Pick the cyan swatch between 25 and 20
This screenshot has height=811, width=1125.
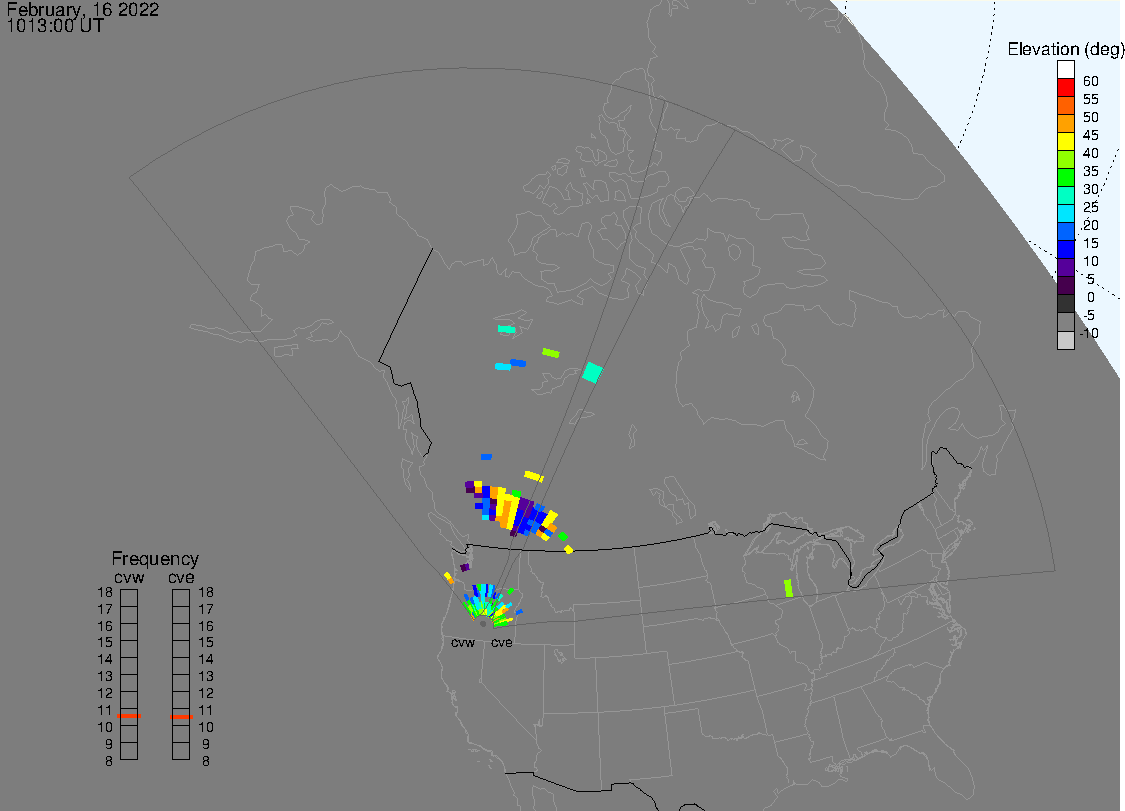tap(1065, 213)
